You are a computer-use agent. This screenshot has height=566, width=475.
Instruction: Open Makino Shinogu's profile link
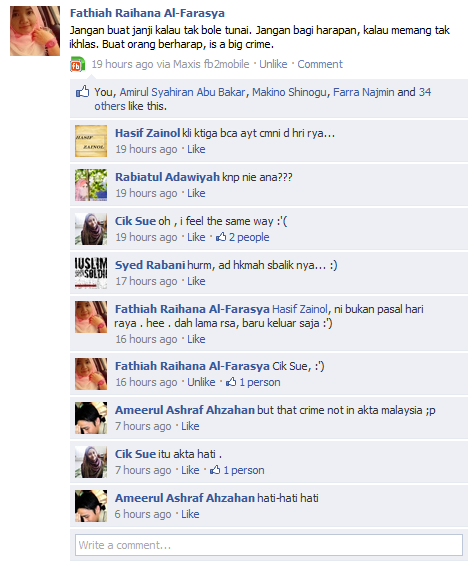289,92
